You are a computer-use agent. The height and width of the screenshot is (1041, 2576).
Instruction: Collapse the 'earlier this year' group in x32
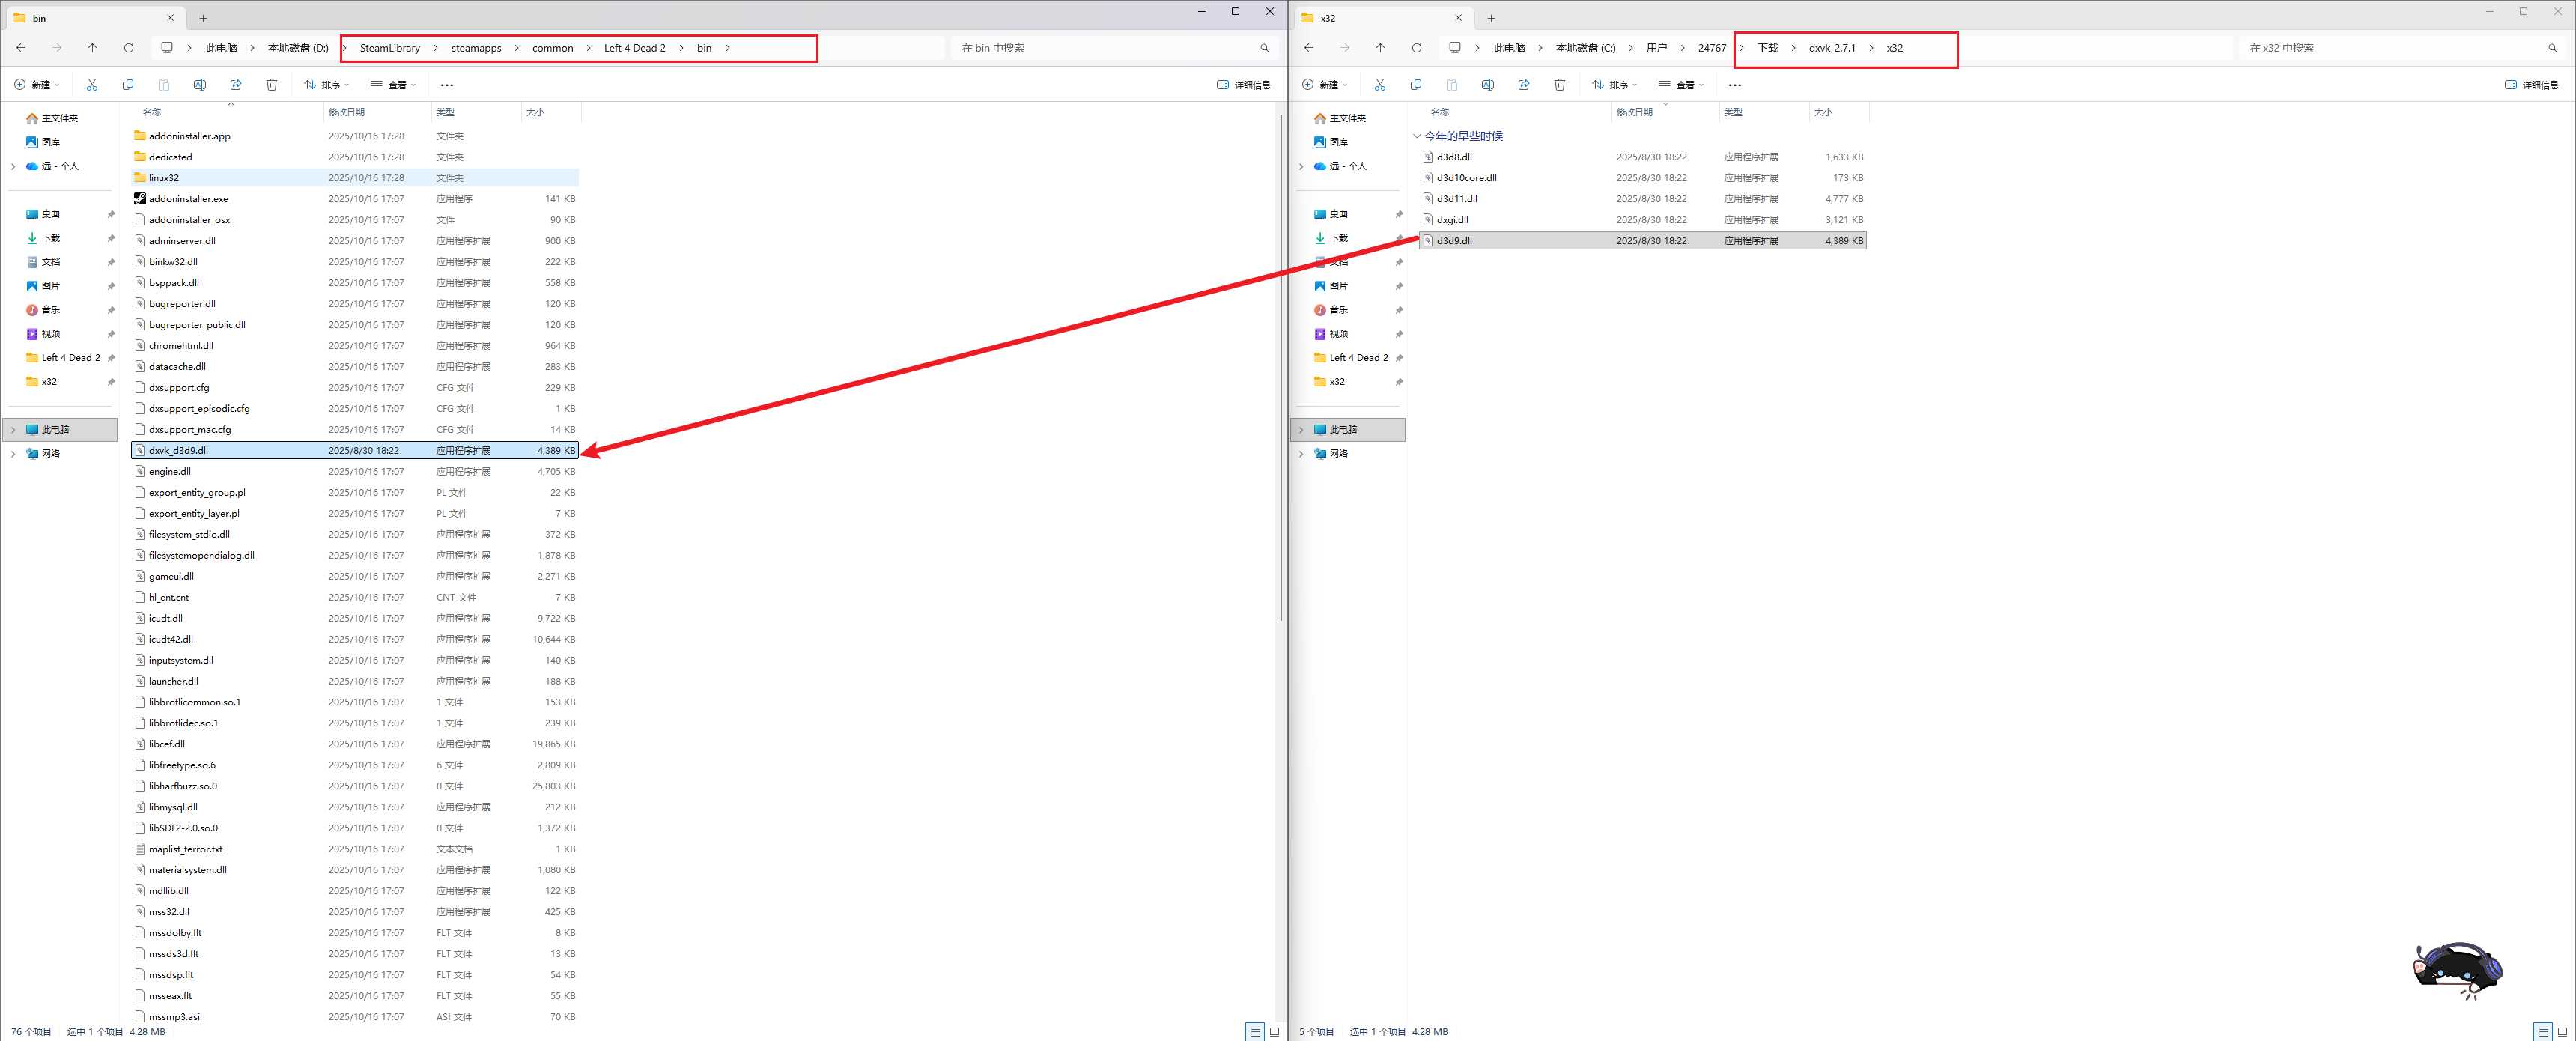coord(1417,136)
